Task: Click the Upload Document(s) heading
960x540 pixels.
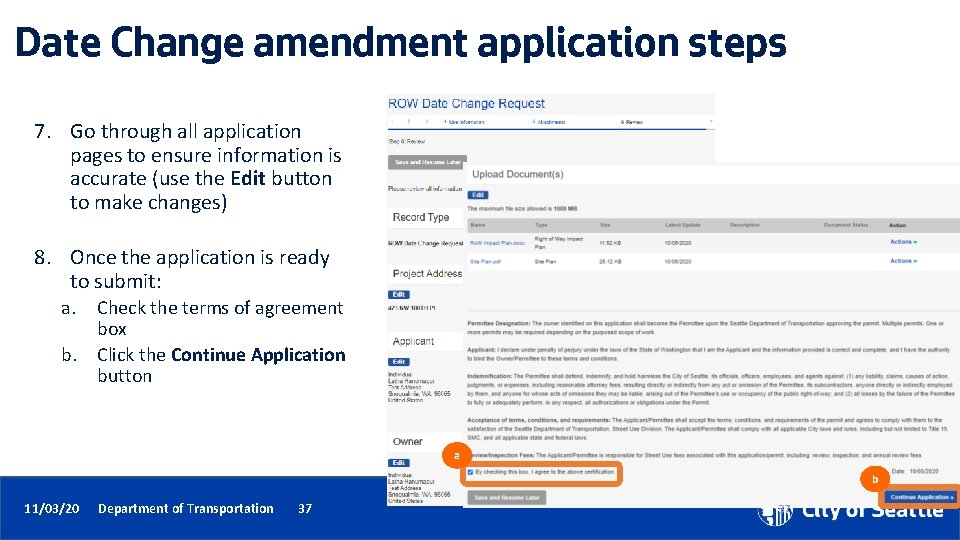Action: pyautogui.click(x=517, y=174)
